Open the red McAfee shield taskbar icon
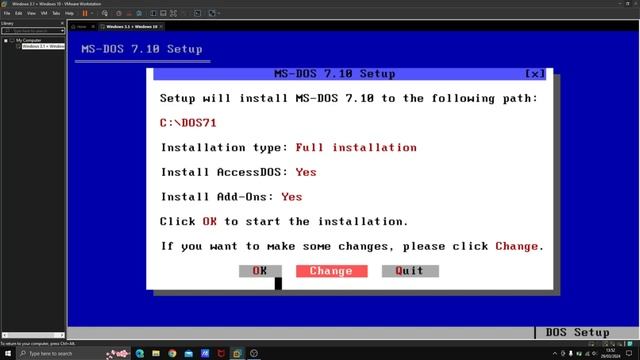This screenshot has height=360, width=640. (221, 353)
